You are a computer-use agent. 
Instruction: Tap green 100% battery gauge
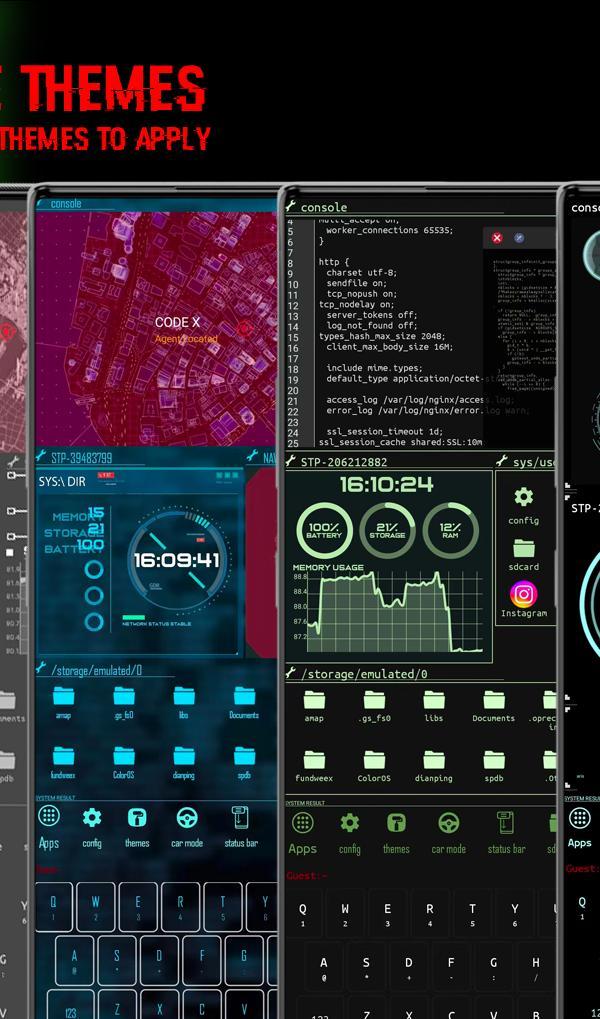point(324,530)
